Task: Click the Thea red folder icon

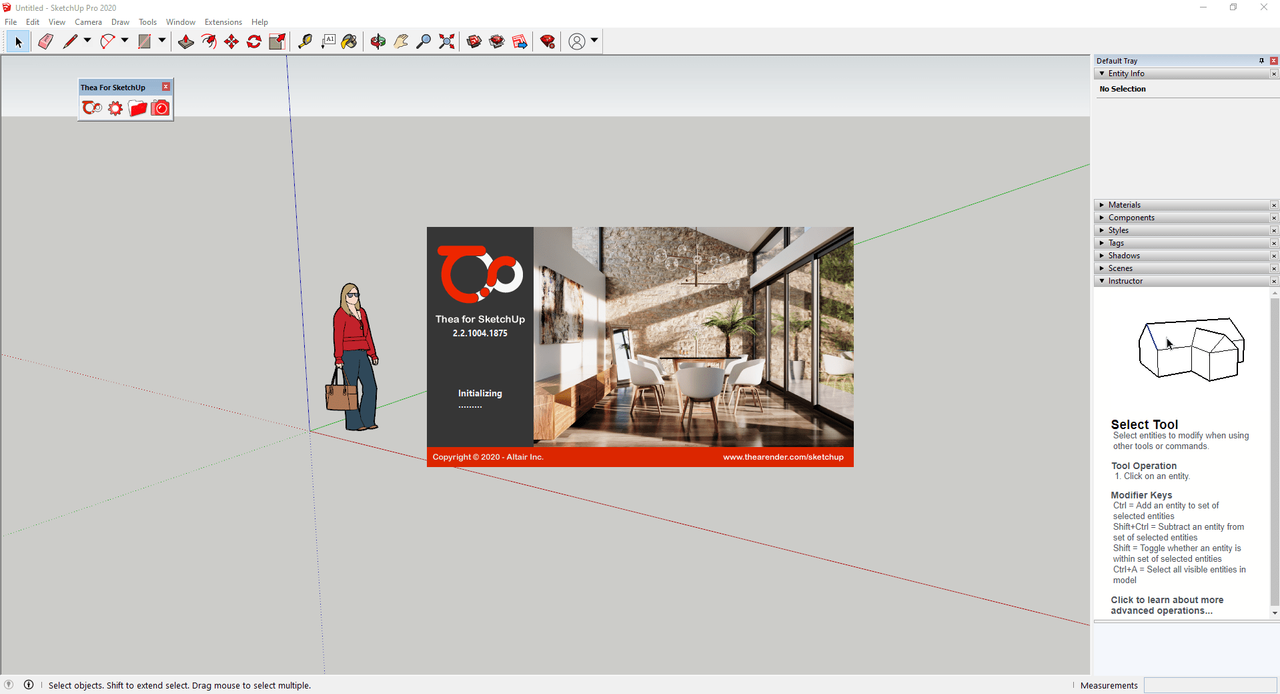Action: (x=138, y=107)
